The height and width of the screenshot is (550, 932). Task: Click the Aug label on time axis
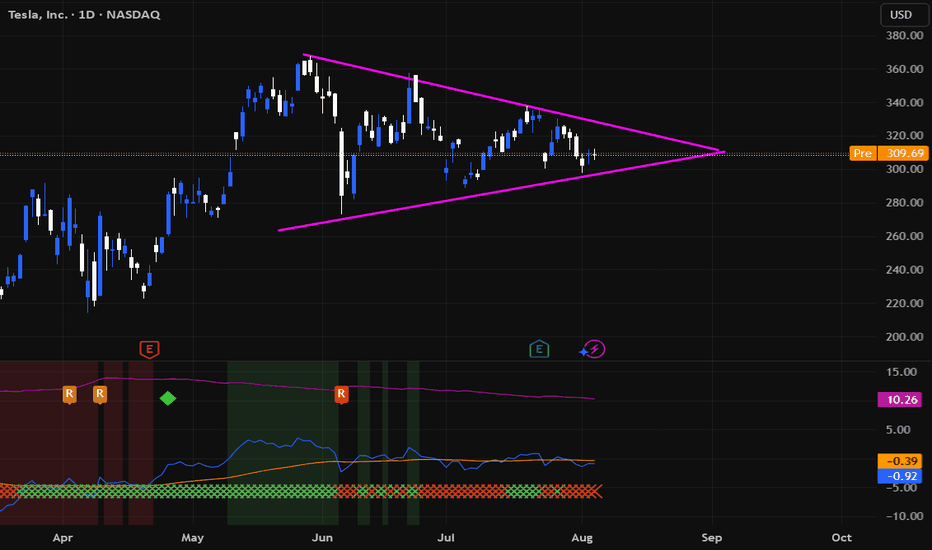click(x=582, y=538)
